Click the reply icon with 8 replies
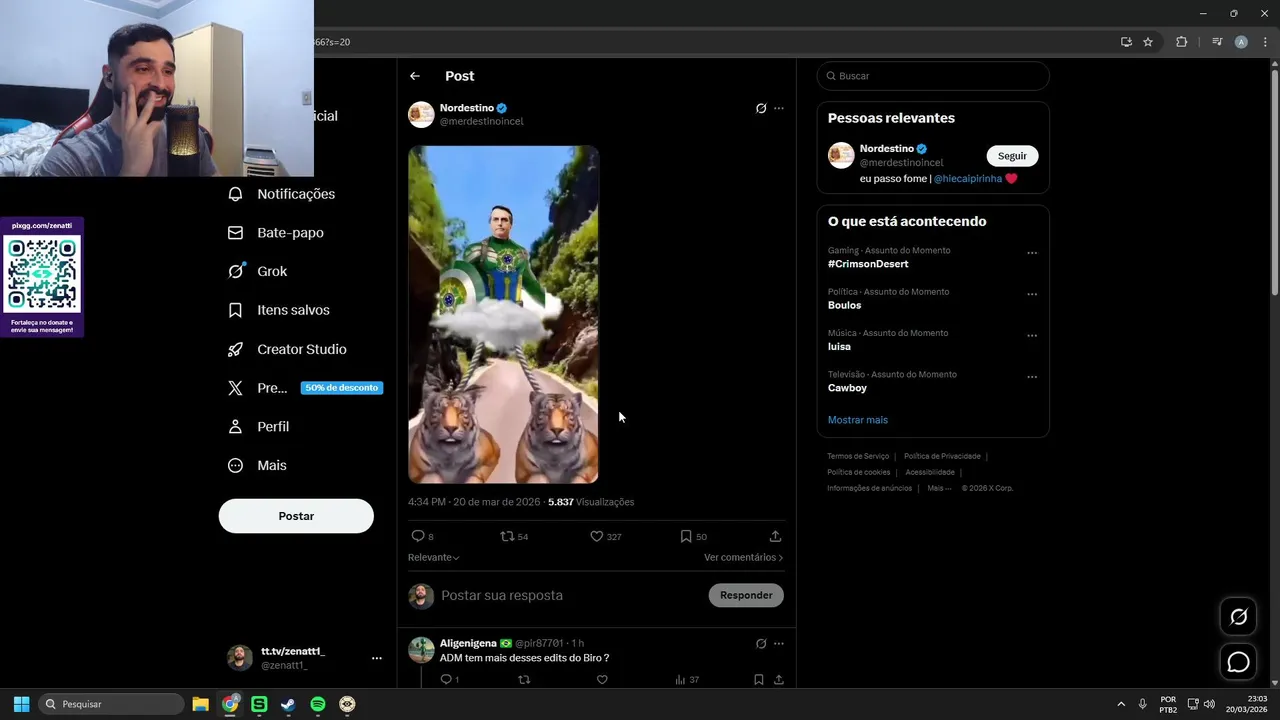This screenshot has height=720, width=1280. point(419,536)
